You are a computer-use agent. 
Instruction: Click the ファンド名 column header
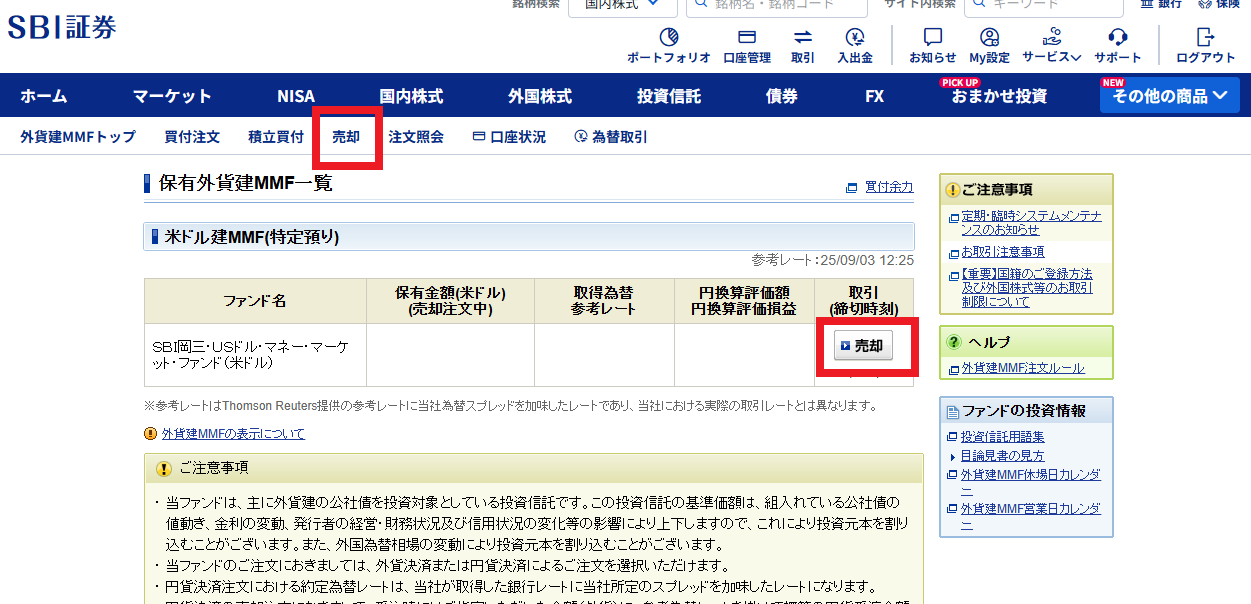coord(255,301)
